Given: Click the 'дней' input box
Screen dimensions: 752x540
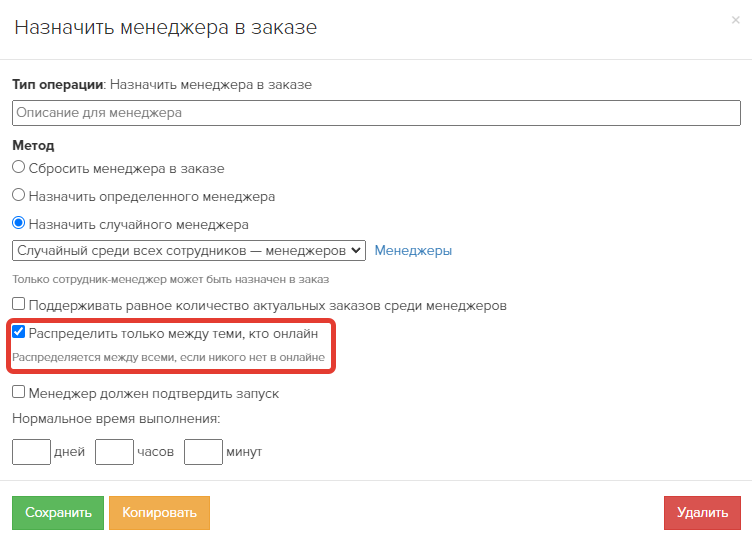Looking at the screenshot, I should [x=31, y=452].
